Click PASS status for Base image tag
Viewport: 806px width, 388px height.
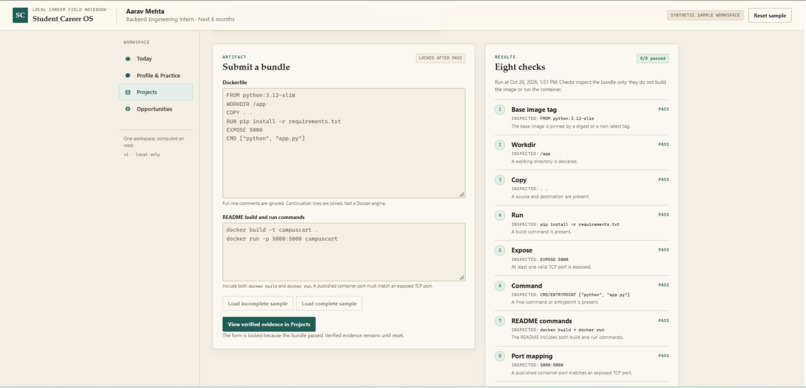[663, 109]
